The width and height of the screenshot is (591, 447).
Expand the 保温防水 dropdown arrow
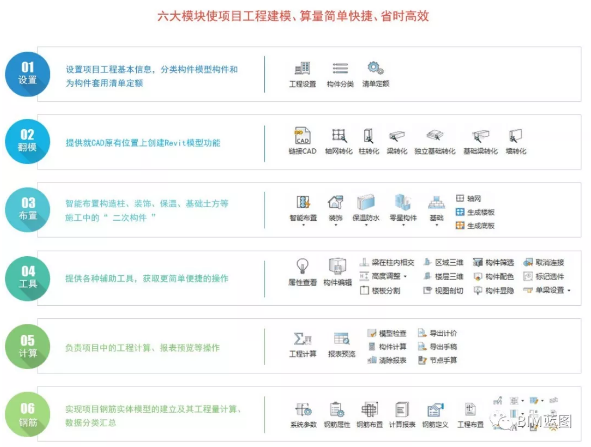(x=366, y=225)
